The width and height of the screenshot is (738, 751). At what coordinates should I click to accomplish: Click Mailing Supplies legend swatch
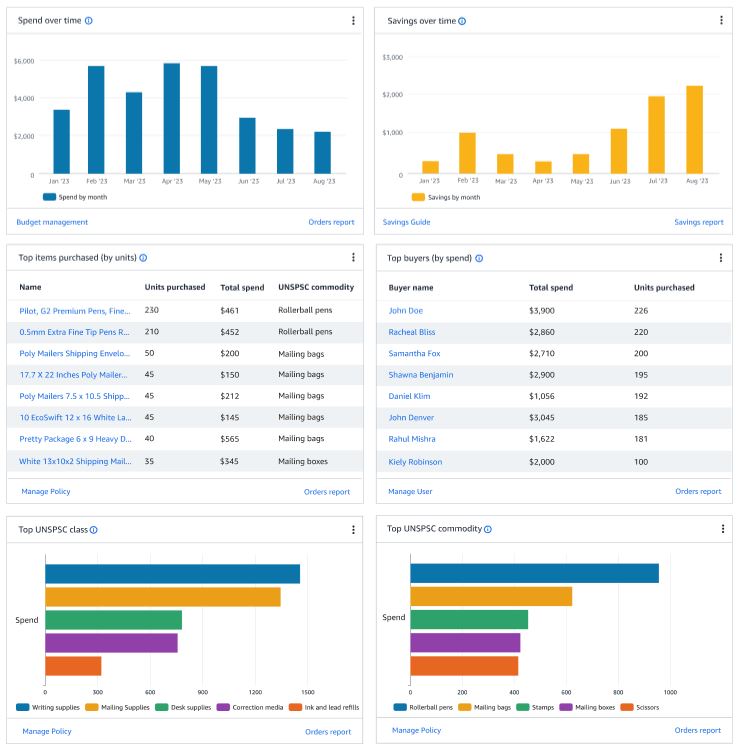click(91, 707)
